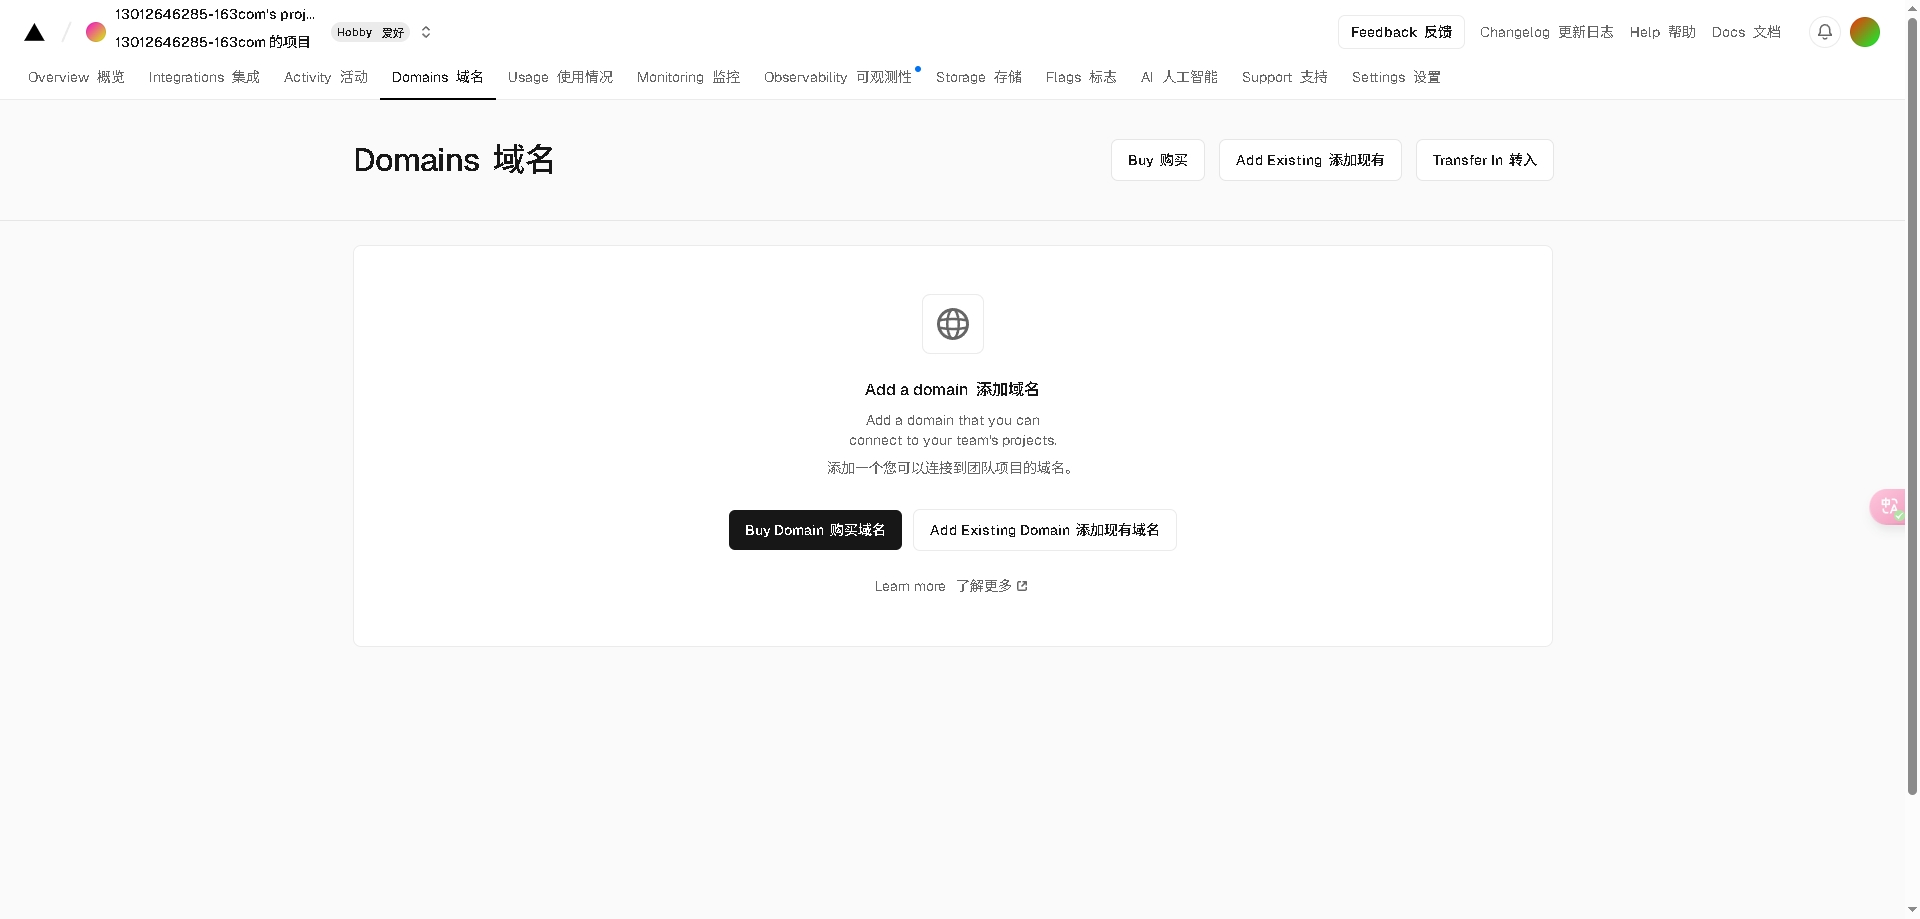Click the team avatar gradient circle

click(96, 32)
